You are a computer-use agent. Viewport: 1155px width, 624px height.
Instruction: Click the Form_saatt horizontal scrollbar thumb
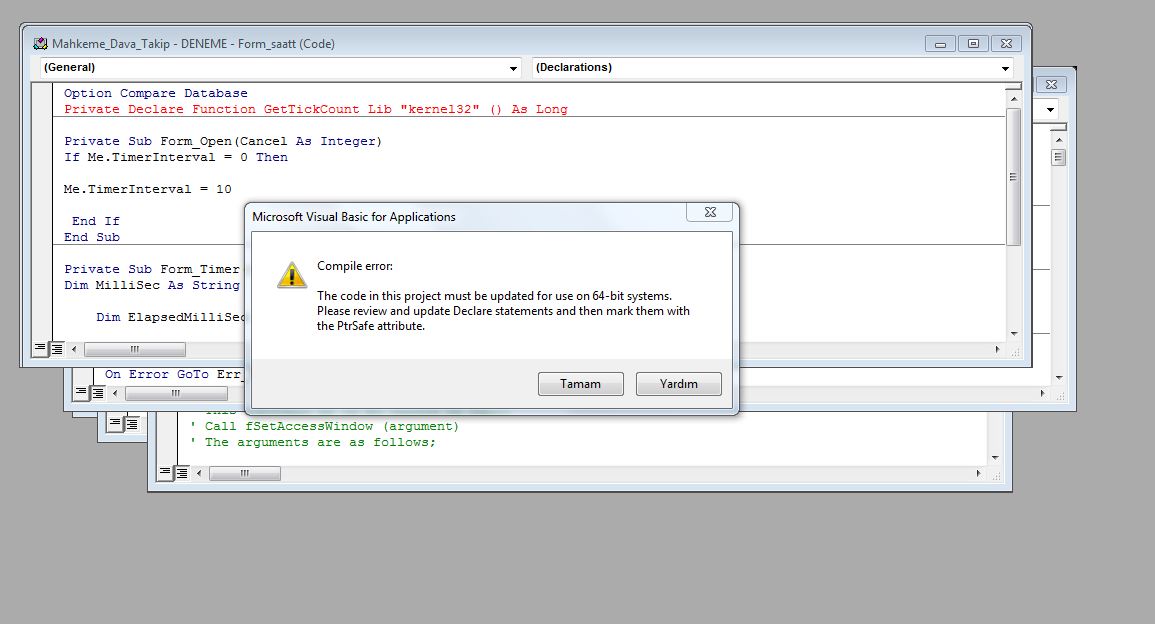pos(134,350)
